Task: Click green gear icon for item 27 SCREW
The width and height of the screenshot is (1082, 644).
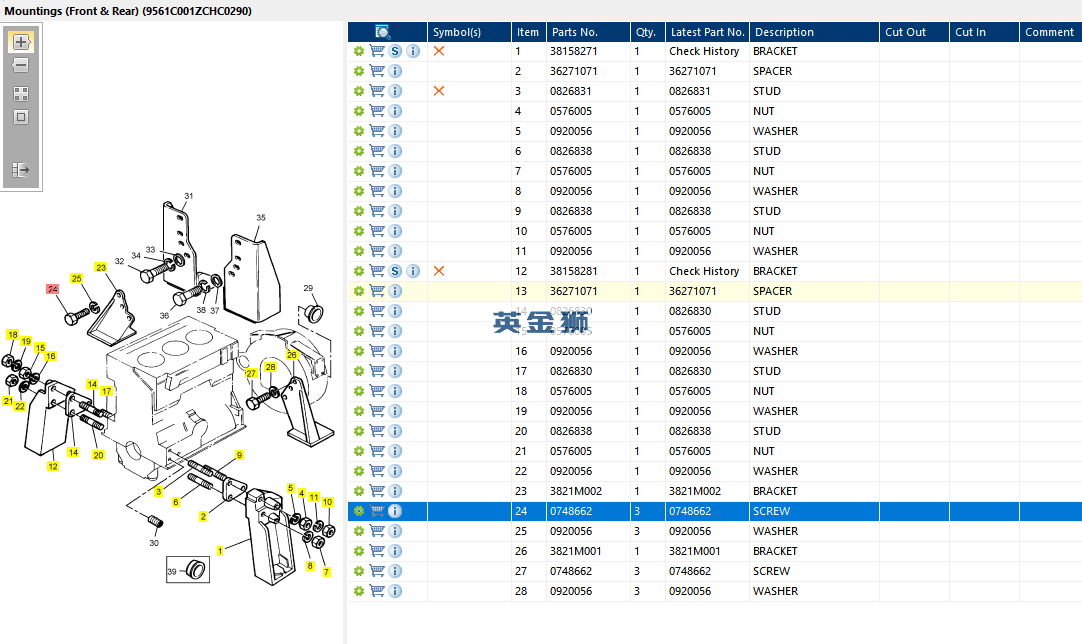Action: click(358, 572)
